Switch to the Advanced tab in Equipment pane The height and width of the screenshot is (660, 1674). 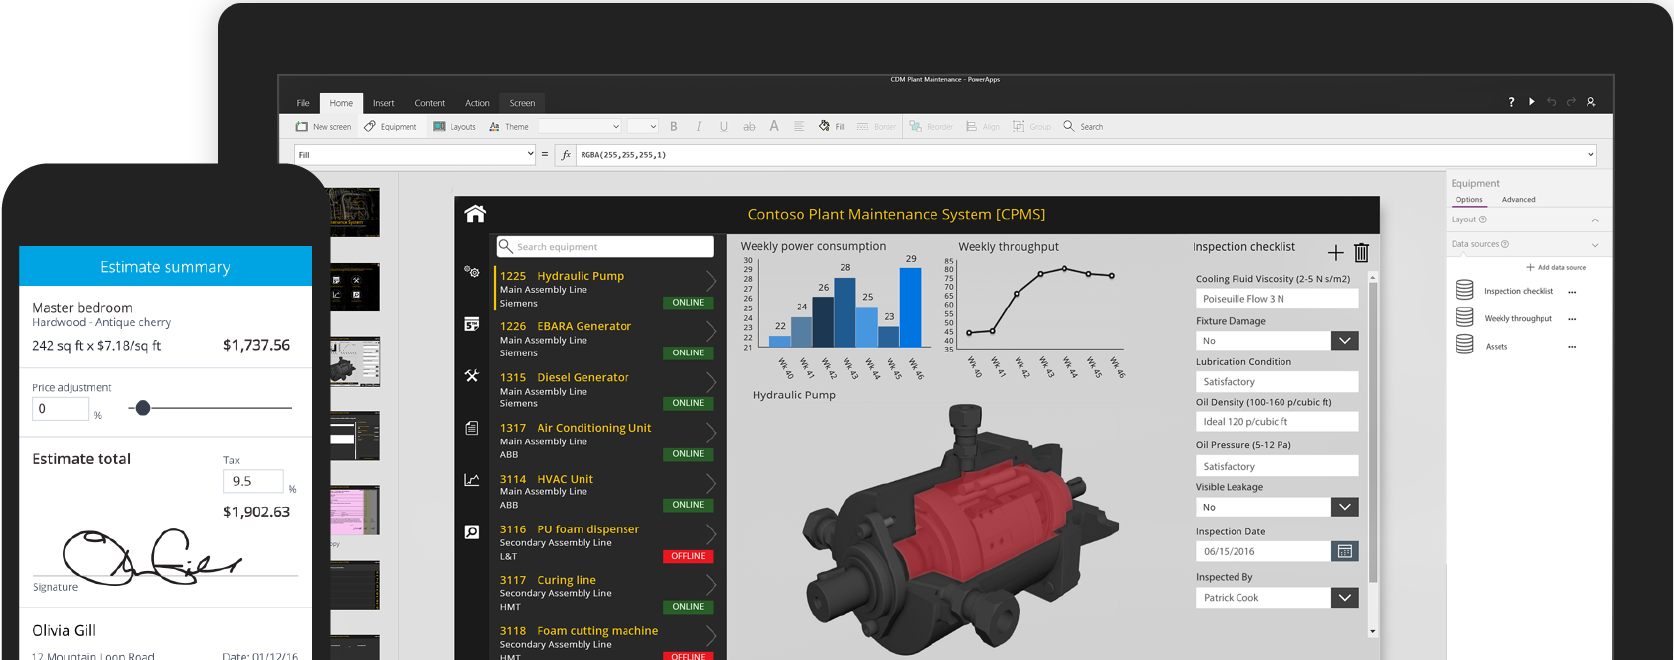[1519, 200]
